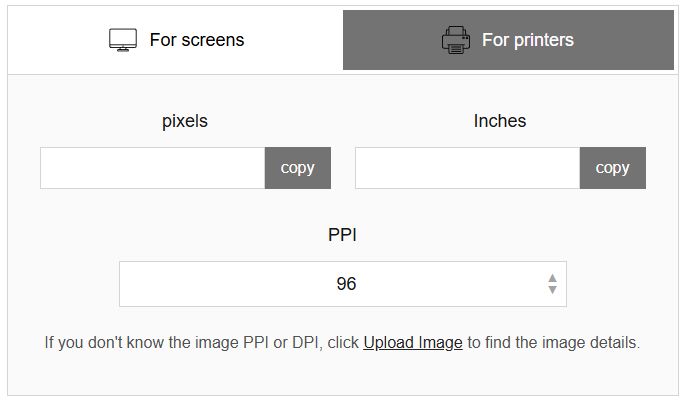Click the pixels label
The width and height of the screenshot is (687, 402).
[185, 121]
